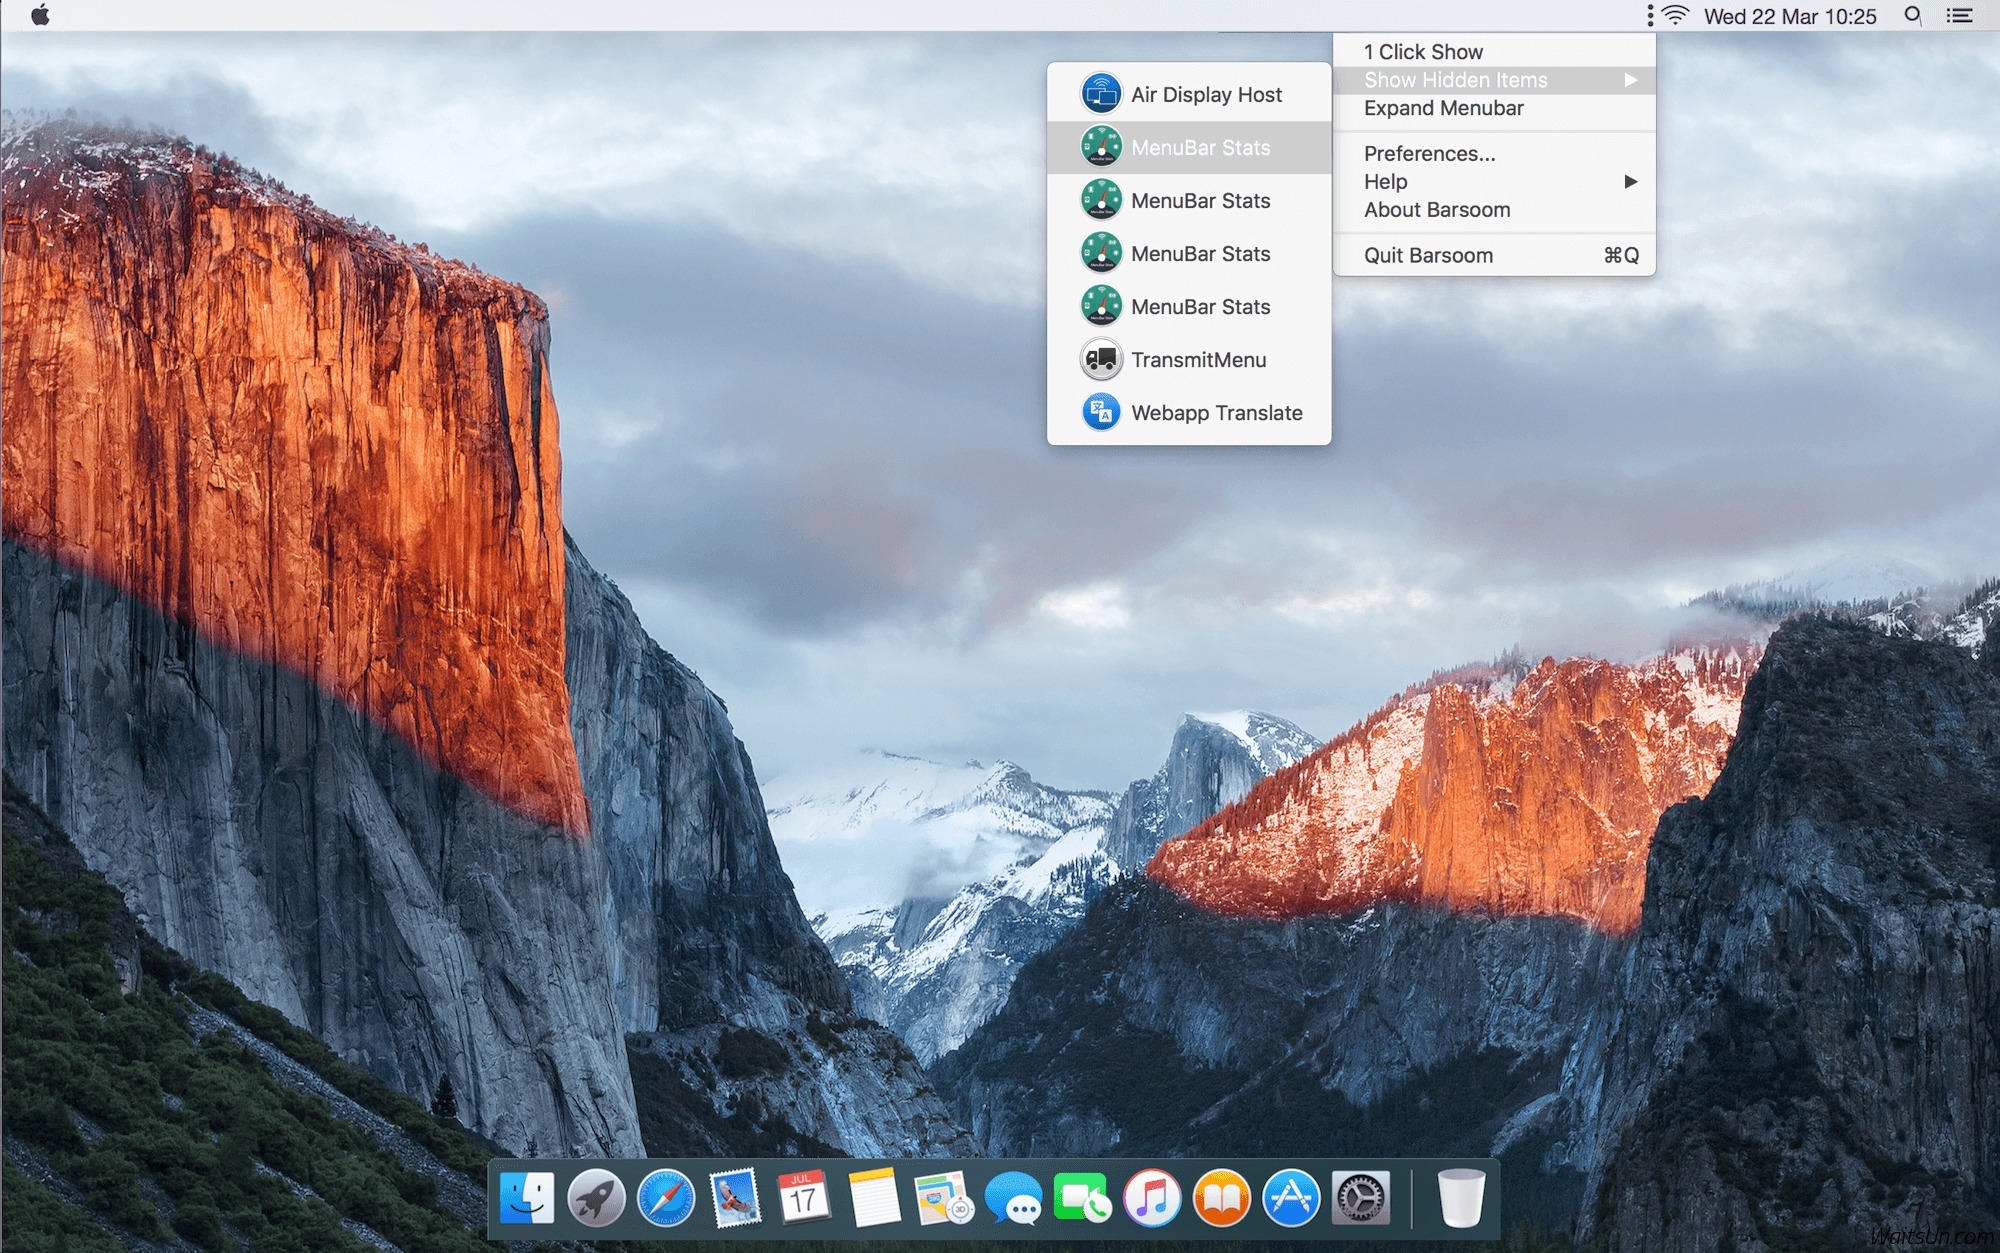2000x1253 pixels.
Task: Launch Safari from the Dock
Action: (x=666, y=1198)
